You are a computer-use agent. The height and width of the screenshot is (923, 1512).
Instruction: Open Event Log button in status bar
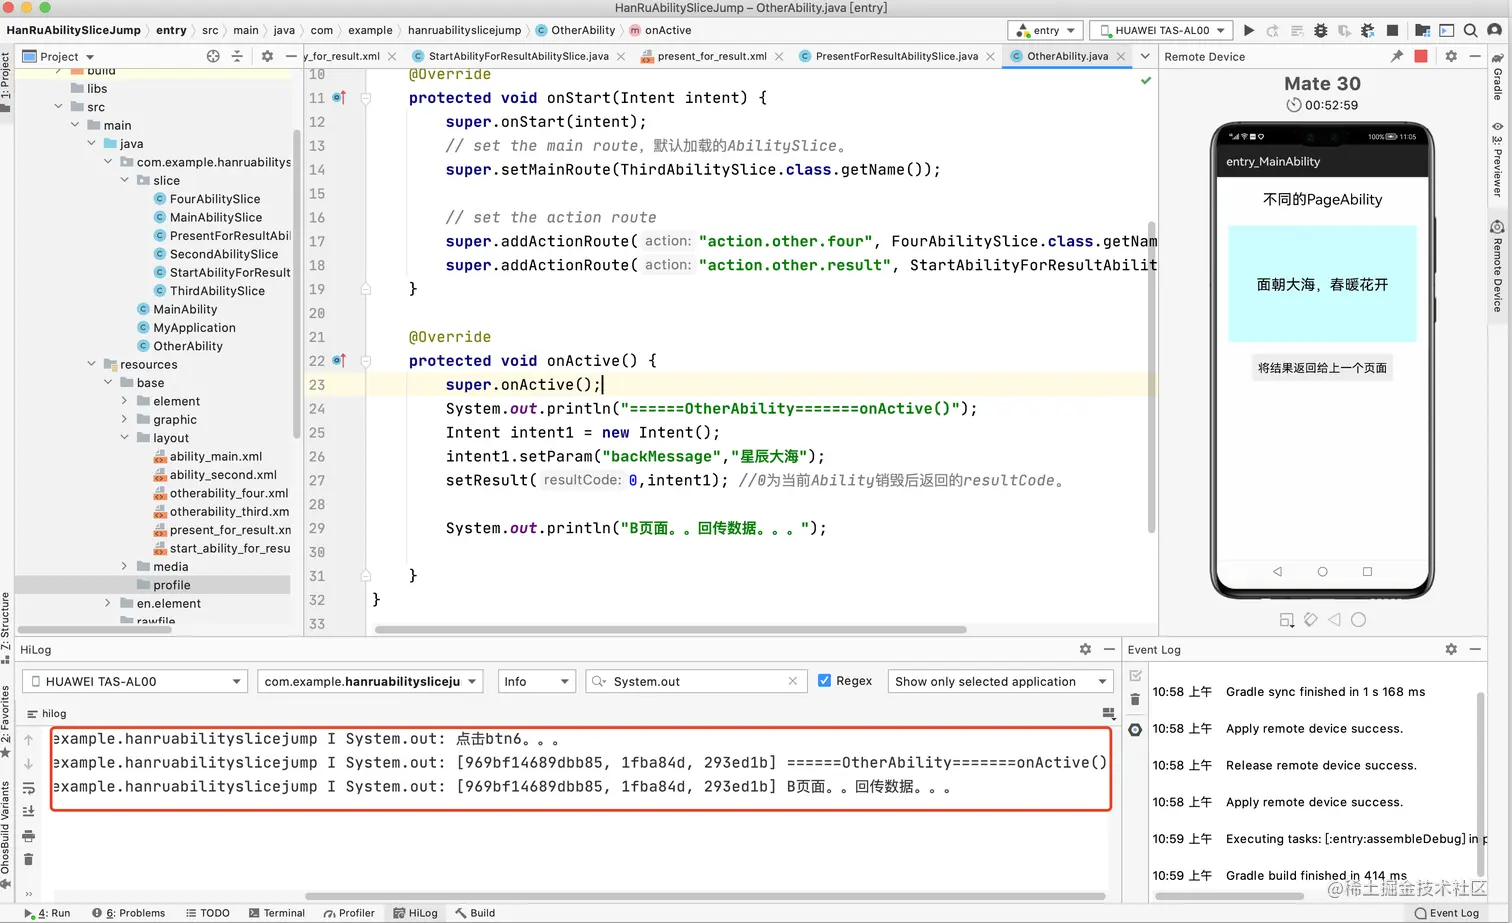pos(1447,913)
